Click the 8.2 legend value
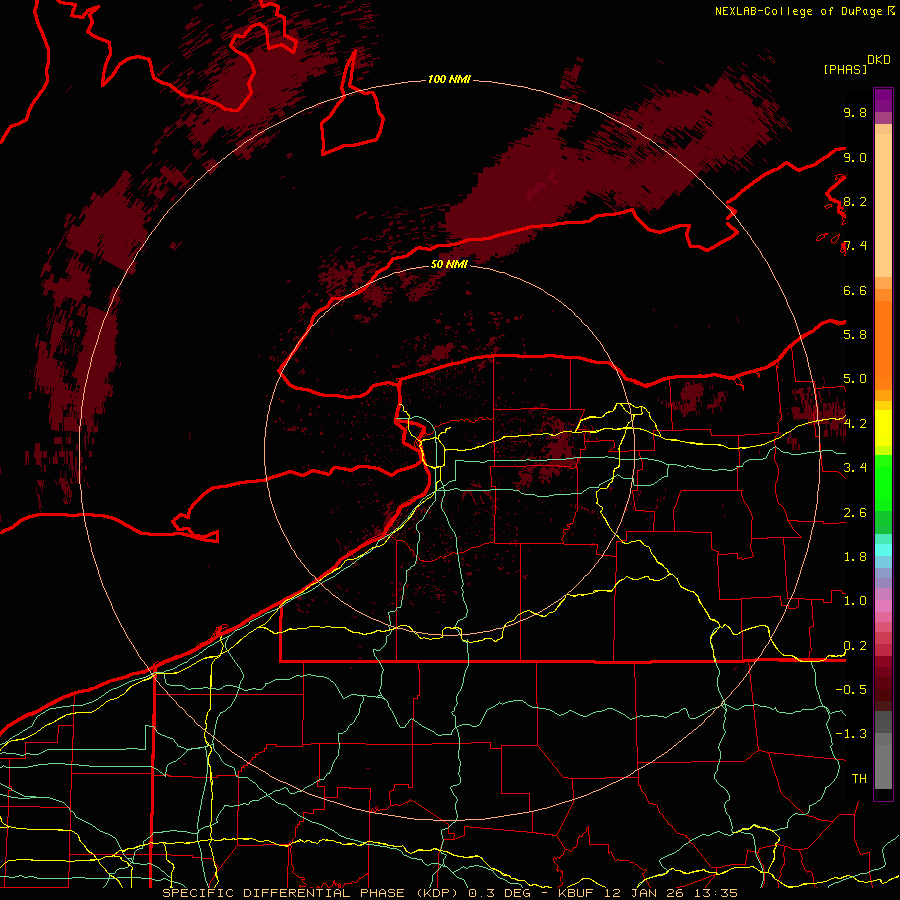The image size is (900, 900). [855, 201]
